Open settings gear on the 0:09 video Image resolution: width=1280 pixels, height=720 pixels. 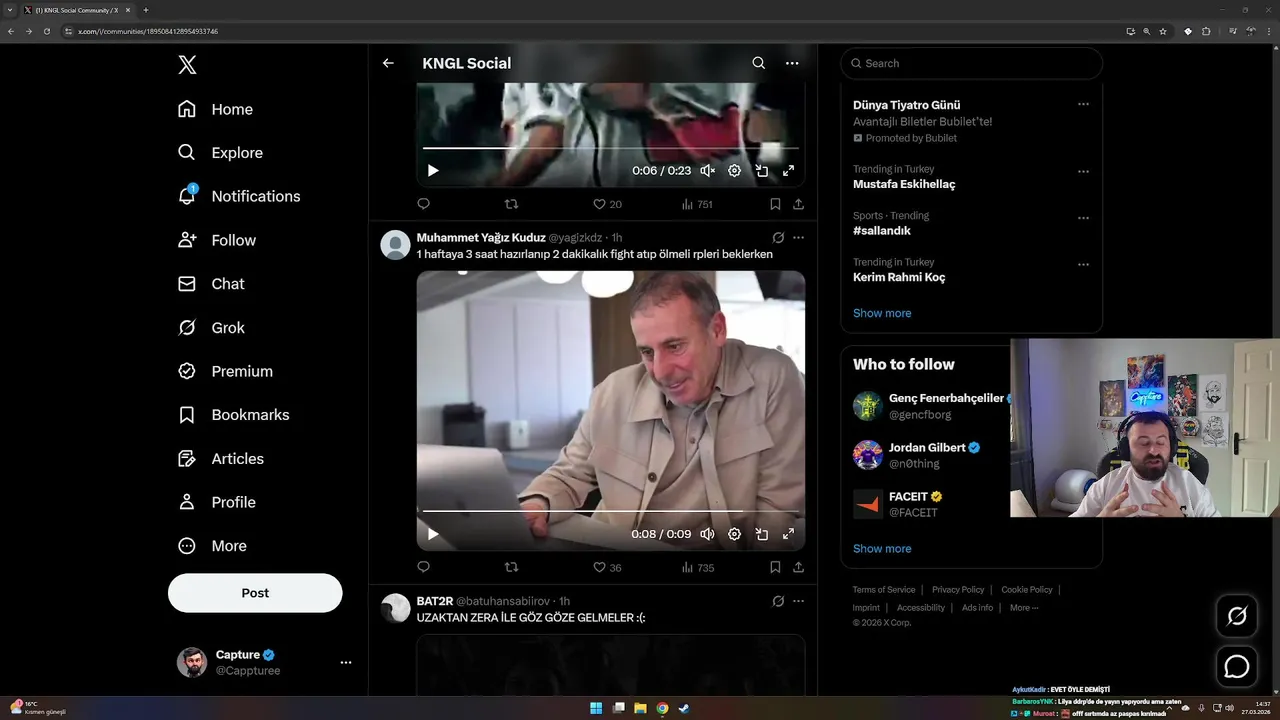click(x=734, y=534)
